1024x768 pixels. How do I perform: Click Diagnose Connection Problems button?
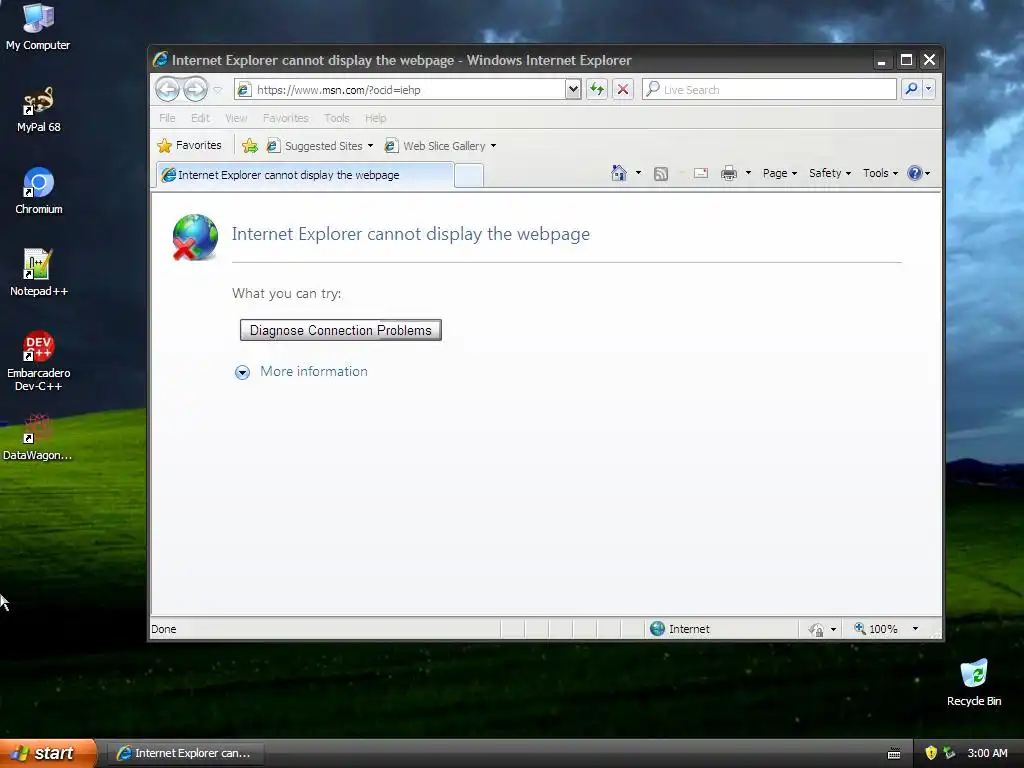[x=340, y=330]
